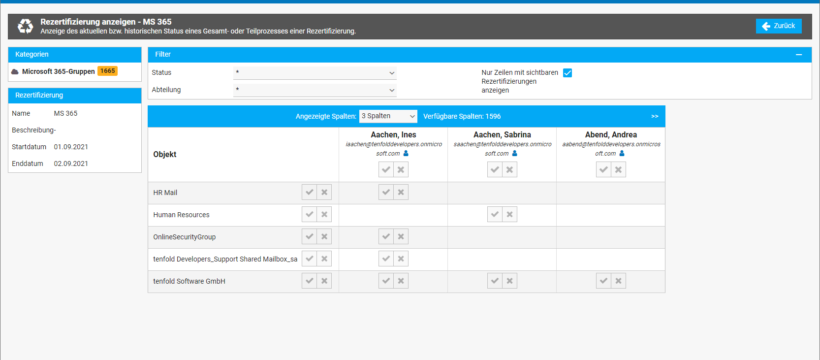Reject all for Aachen, Sabrina column header

(510, 170)
